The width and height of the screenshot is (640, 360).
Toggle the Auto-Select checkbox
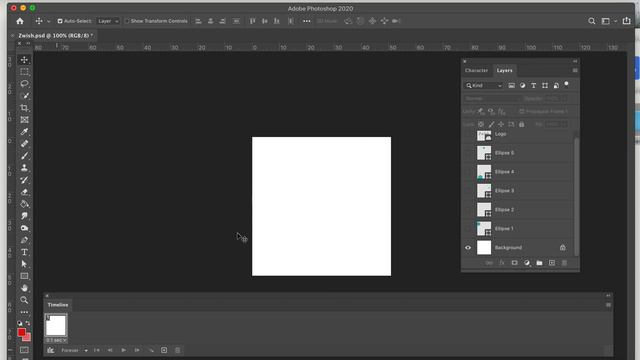60,21
